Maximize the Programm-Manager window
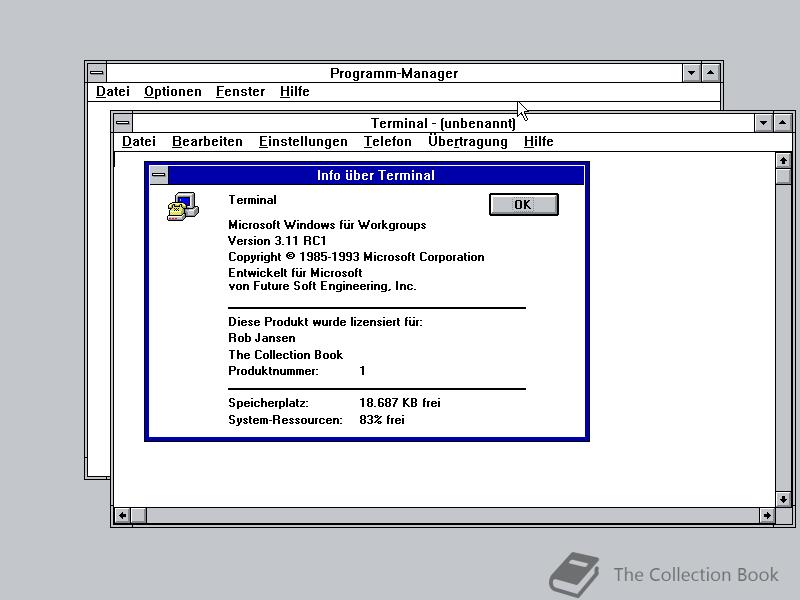 (711, 73)
